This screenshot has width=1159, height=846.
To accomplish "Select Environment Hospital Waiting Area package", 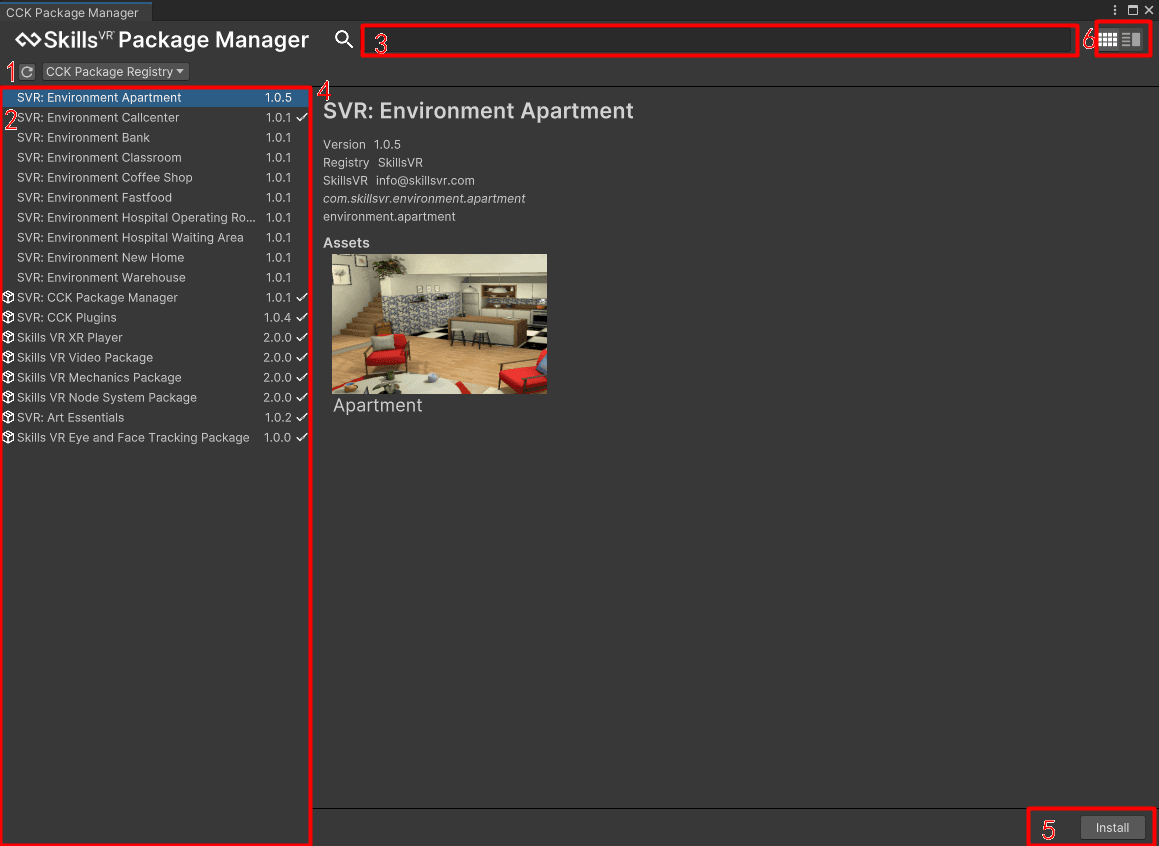I will click(x=154, y=237).
